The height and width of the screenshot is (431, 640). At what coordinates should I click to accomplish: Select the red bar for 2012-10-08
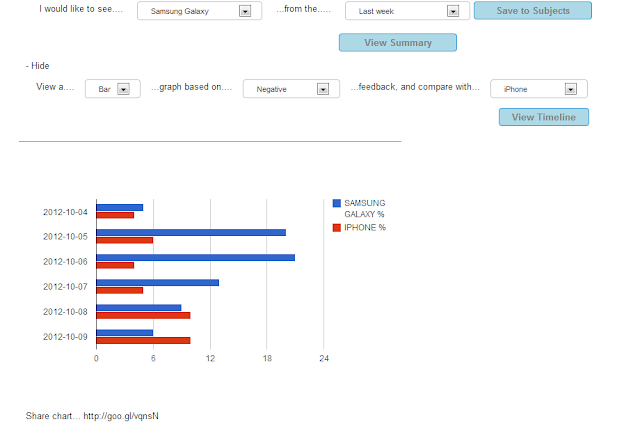(x=143, y=315)
